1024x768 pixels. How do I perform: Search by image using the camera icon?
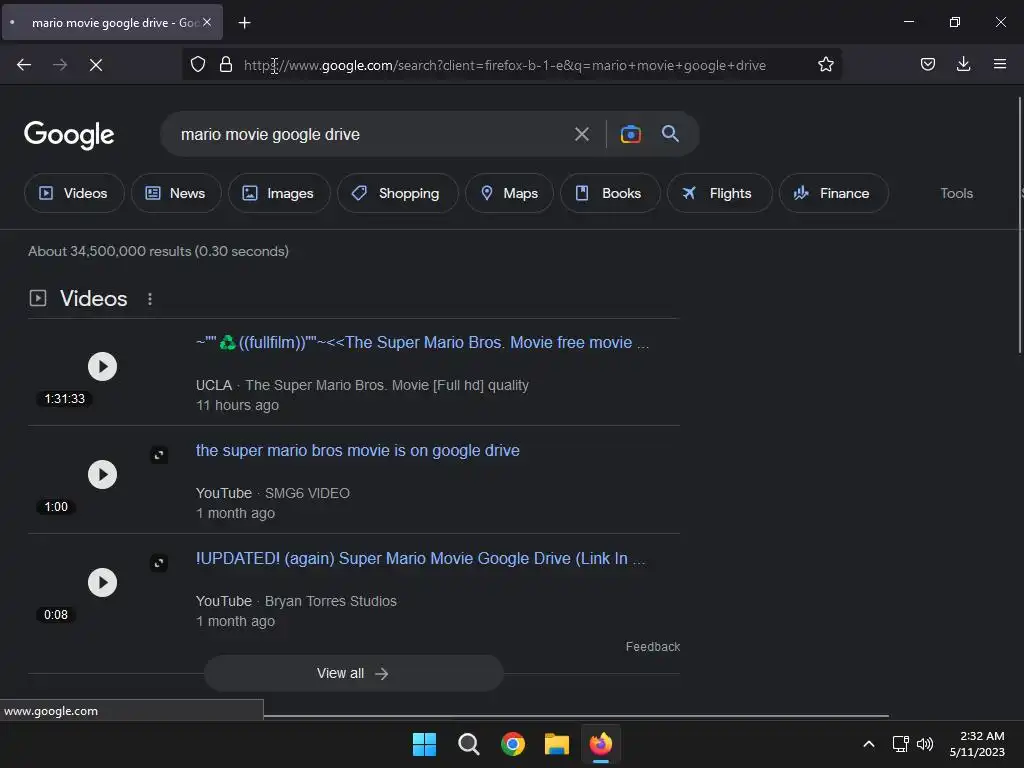pyautogui.click(x=630, y=134)
